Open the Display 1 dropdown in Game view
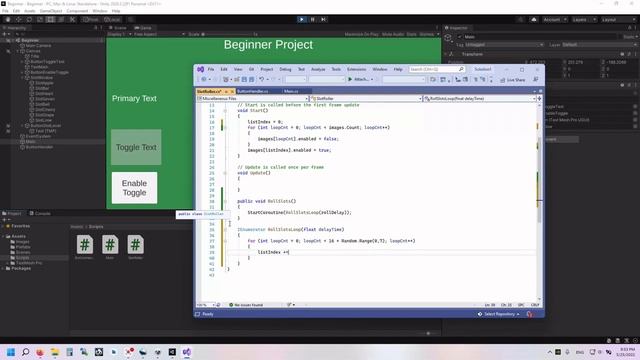The width and height of the screenshot is (640, 360). [119, 34]
